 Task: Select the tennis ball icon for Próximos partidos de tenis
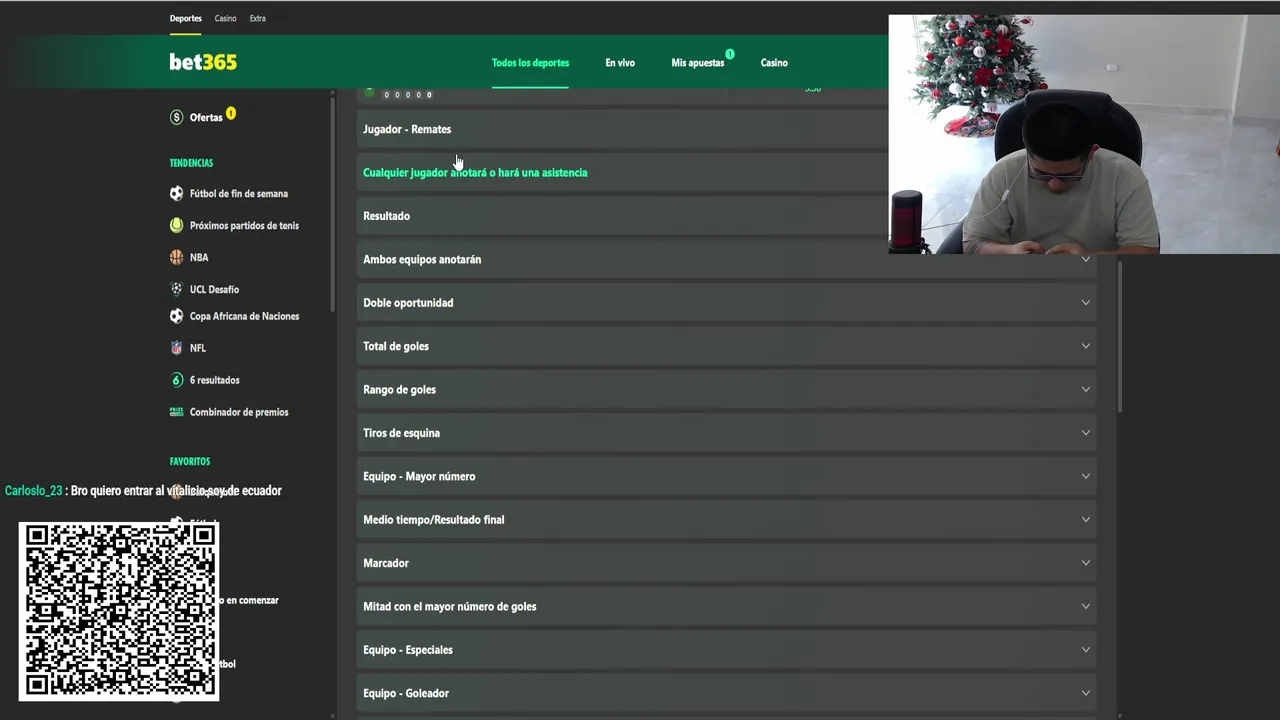pyautogui.click(x=177, y=225)
